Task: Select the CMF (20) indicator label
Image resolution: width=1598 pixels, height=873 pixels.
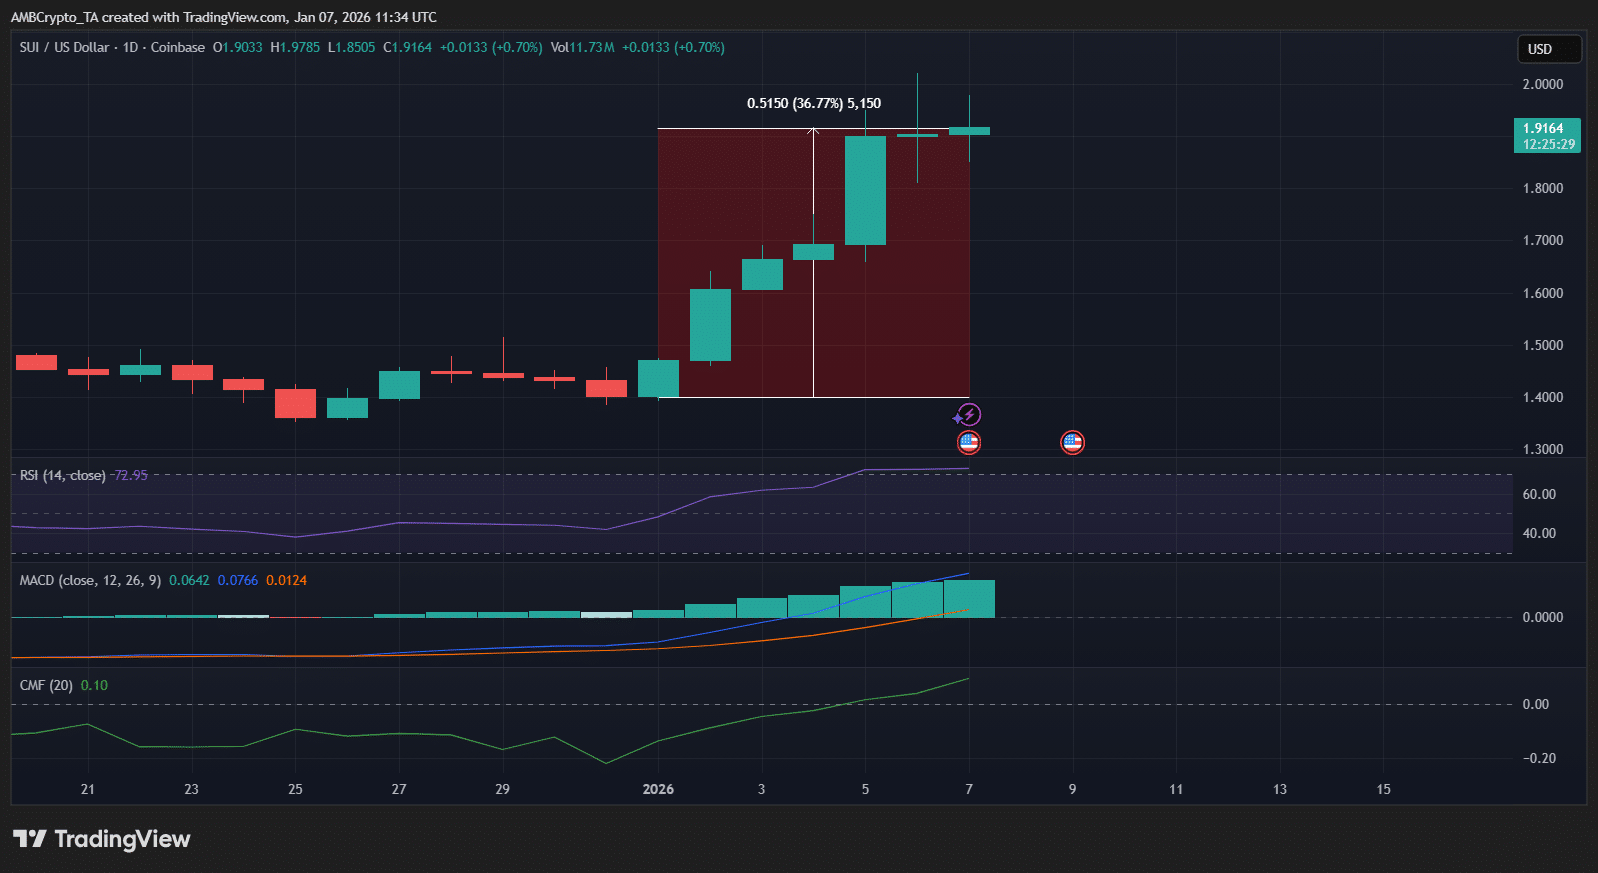Action: pos(46,685)
